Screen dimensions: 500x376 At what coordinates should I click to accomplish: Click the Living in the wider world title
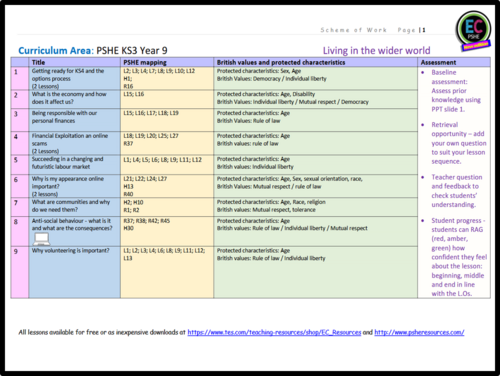pyautogui.click(x=376, y=51)
